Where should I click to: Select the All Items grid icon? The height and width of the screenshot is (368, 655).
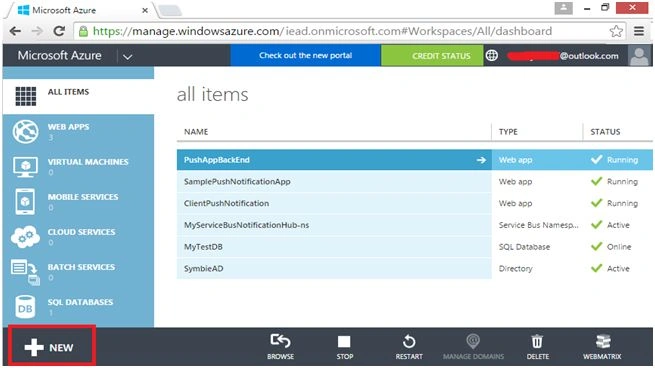[25, 96]
